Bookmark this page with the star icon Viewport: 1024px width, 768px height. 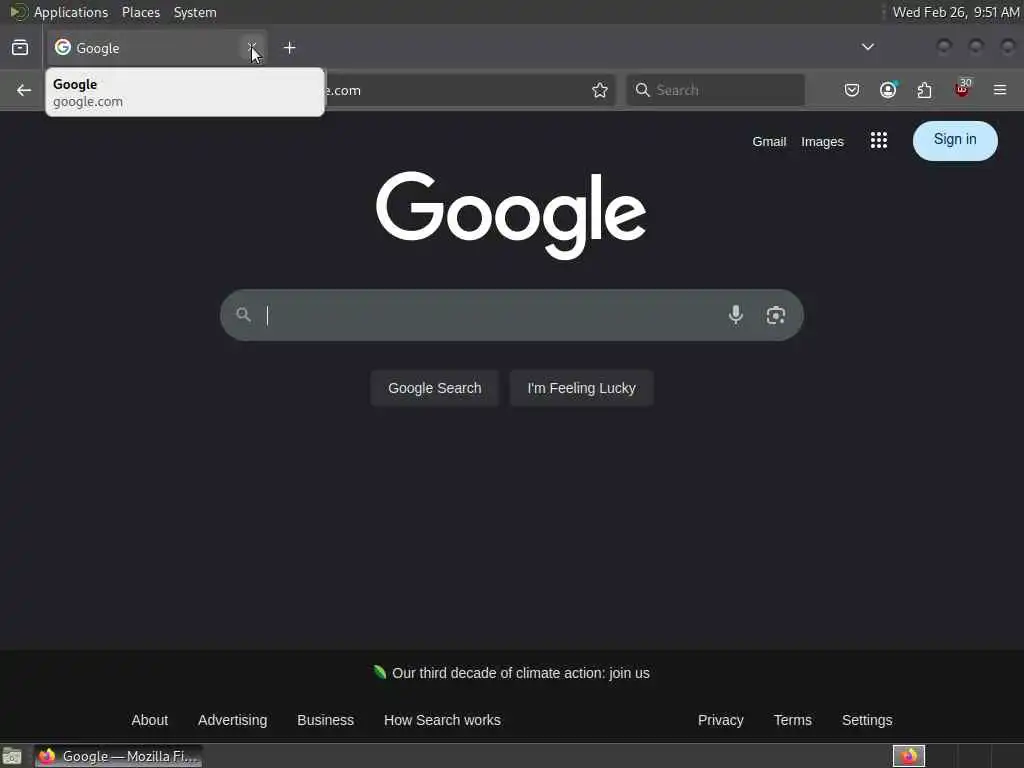tap(600, 90)
